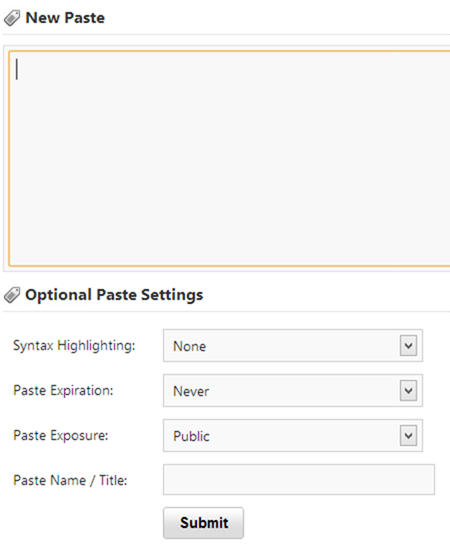Click the 'Never' value in Paste Expiration
This screenshot has width=450, height=560.
[191, 391]
